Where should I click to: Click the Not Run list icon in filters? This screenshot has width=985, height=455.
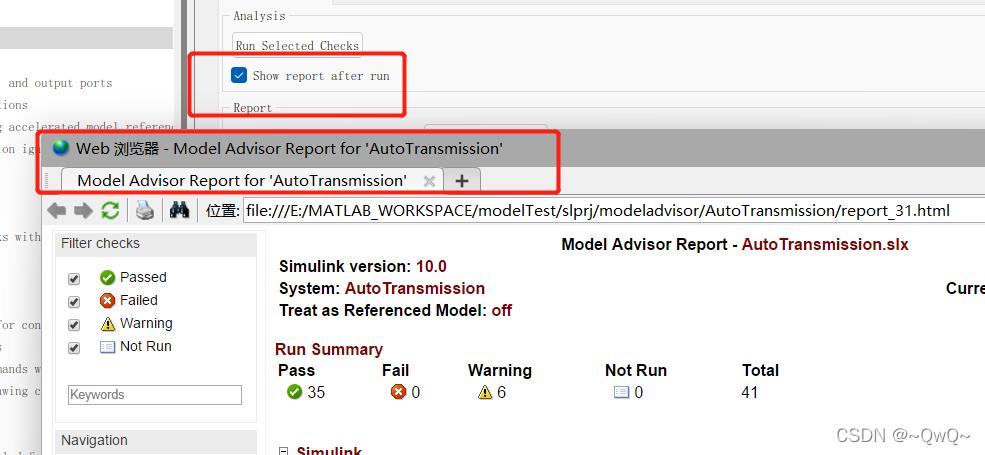coord(107,346)
